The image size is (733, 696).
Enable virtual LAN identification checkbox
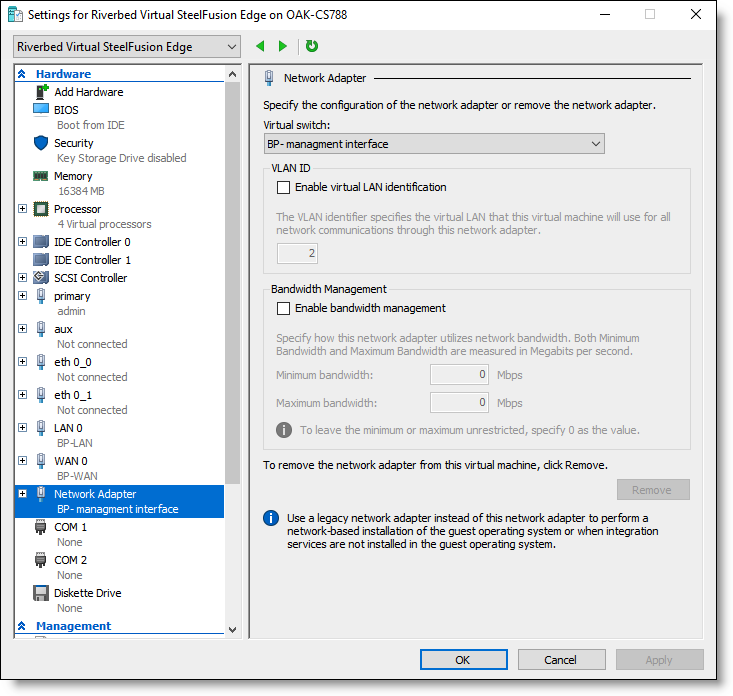[283, 187]
